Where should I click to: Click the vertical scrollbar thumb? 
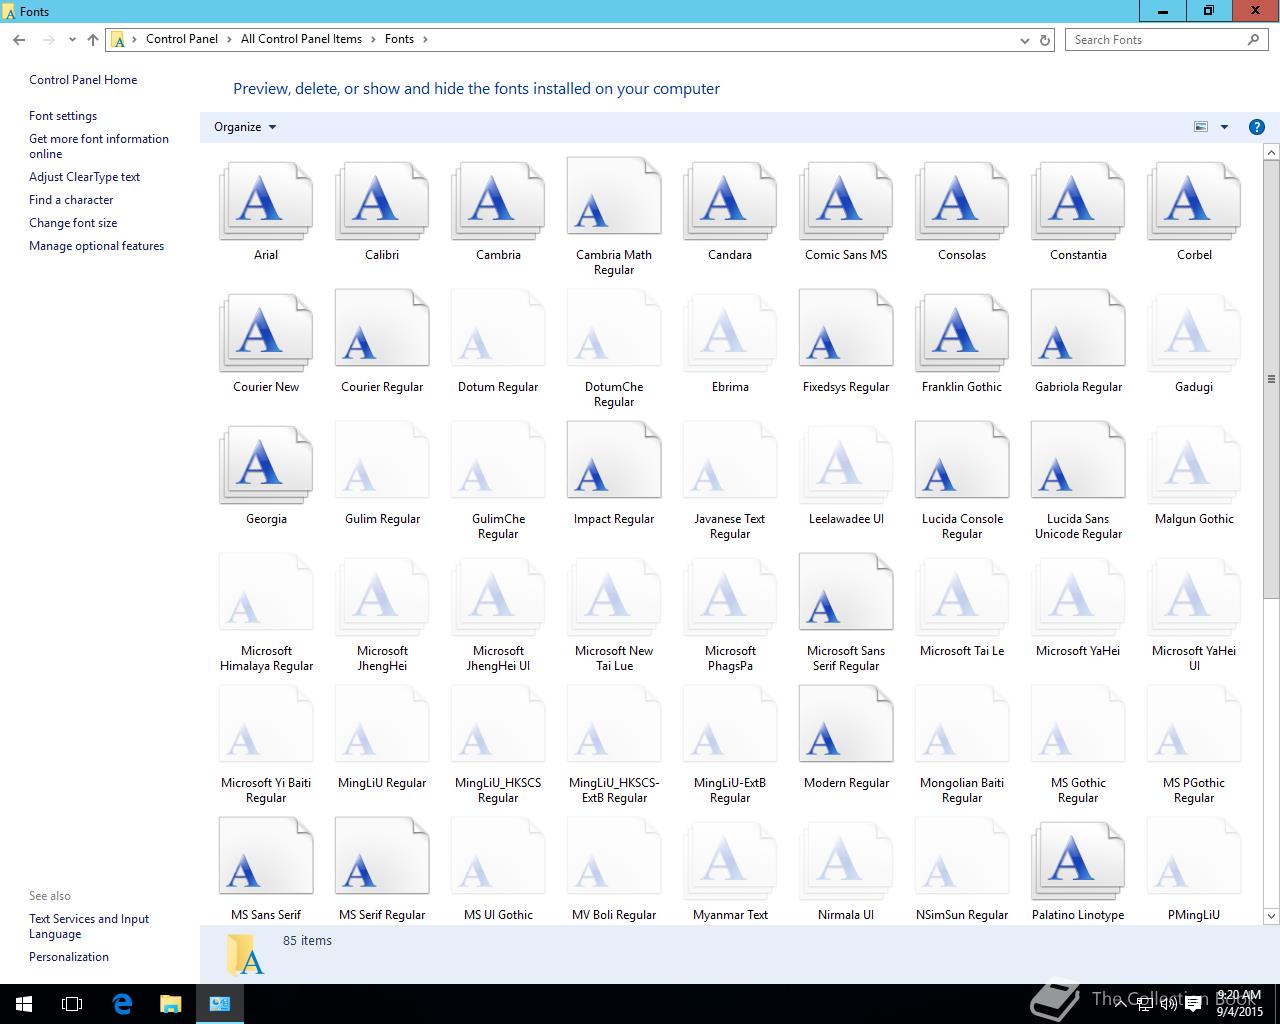(x=1271, y=379)
